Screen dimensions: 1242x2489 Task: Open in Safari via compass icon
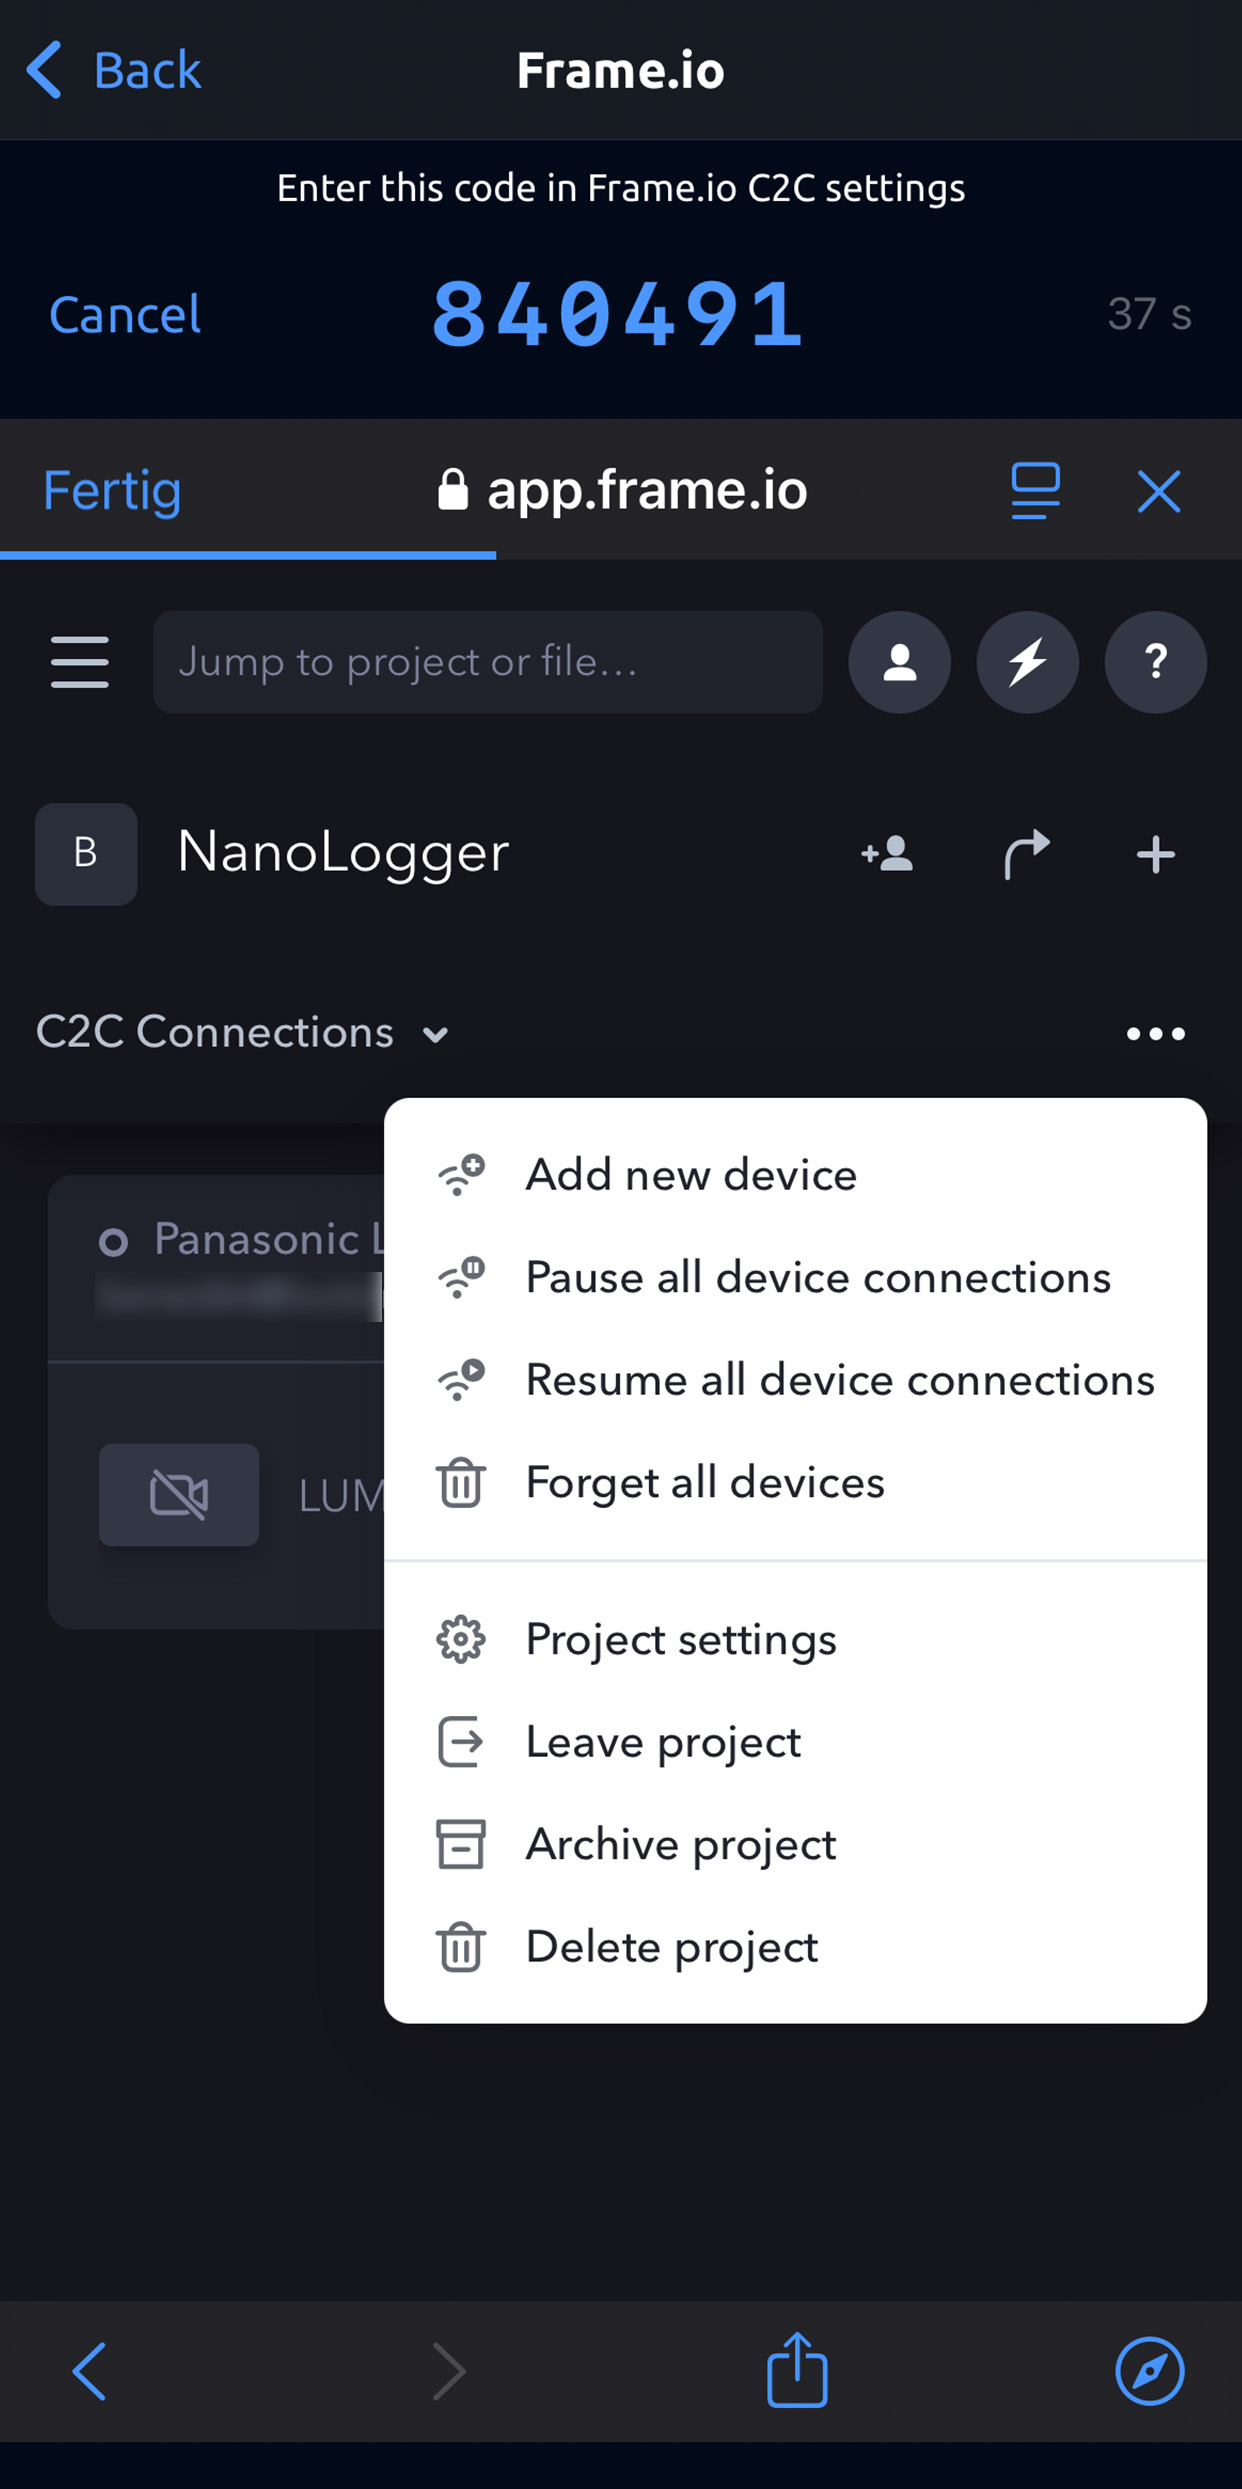pos(1150,2371)
